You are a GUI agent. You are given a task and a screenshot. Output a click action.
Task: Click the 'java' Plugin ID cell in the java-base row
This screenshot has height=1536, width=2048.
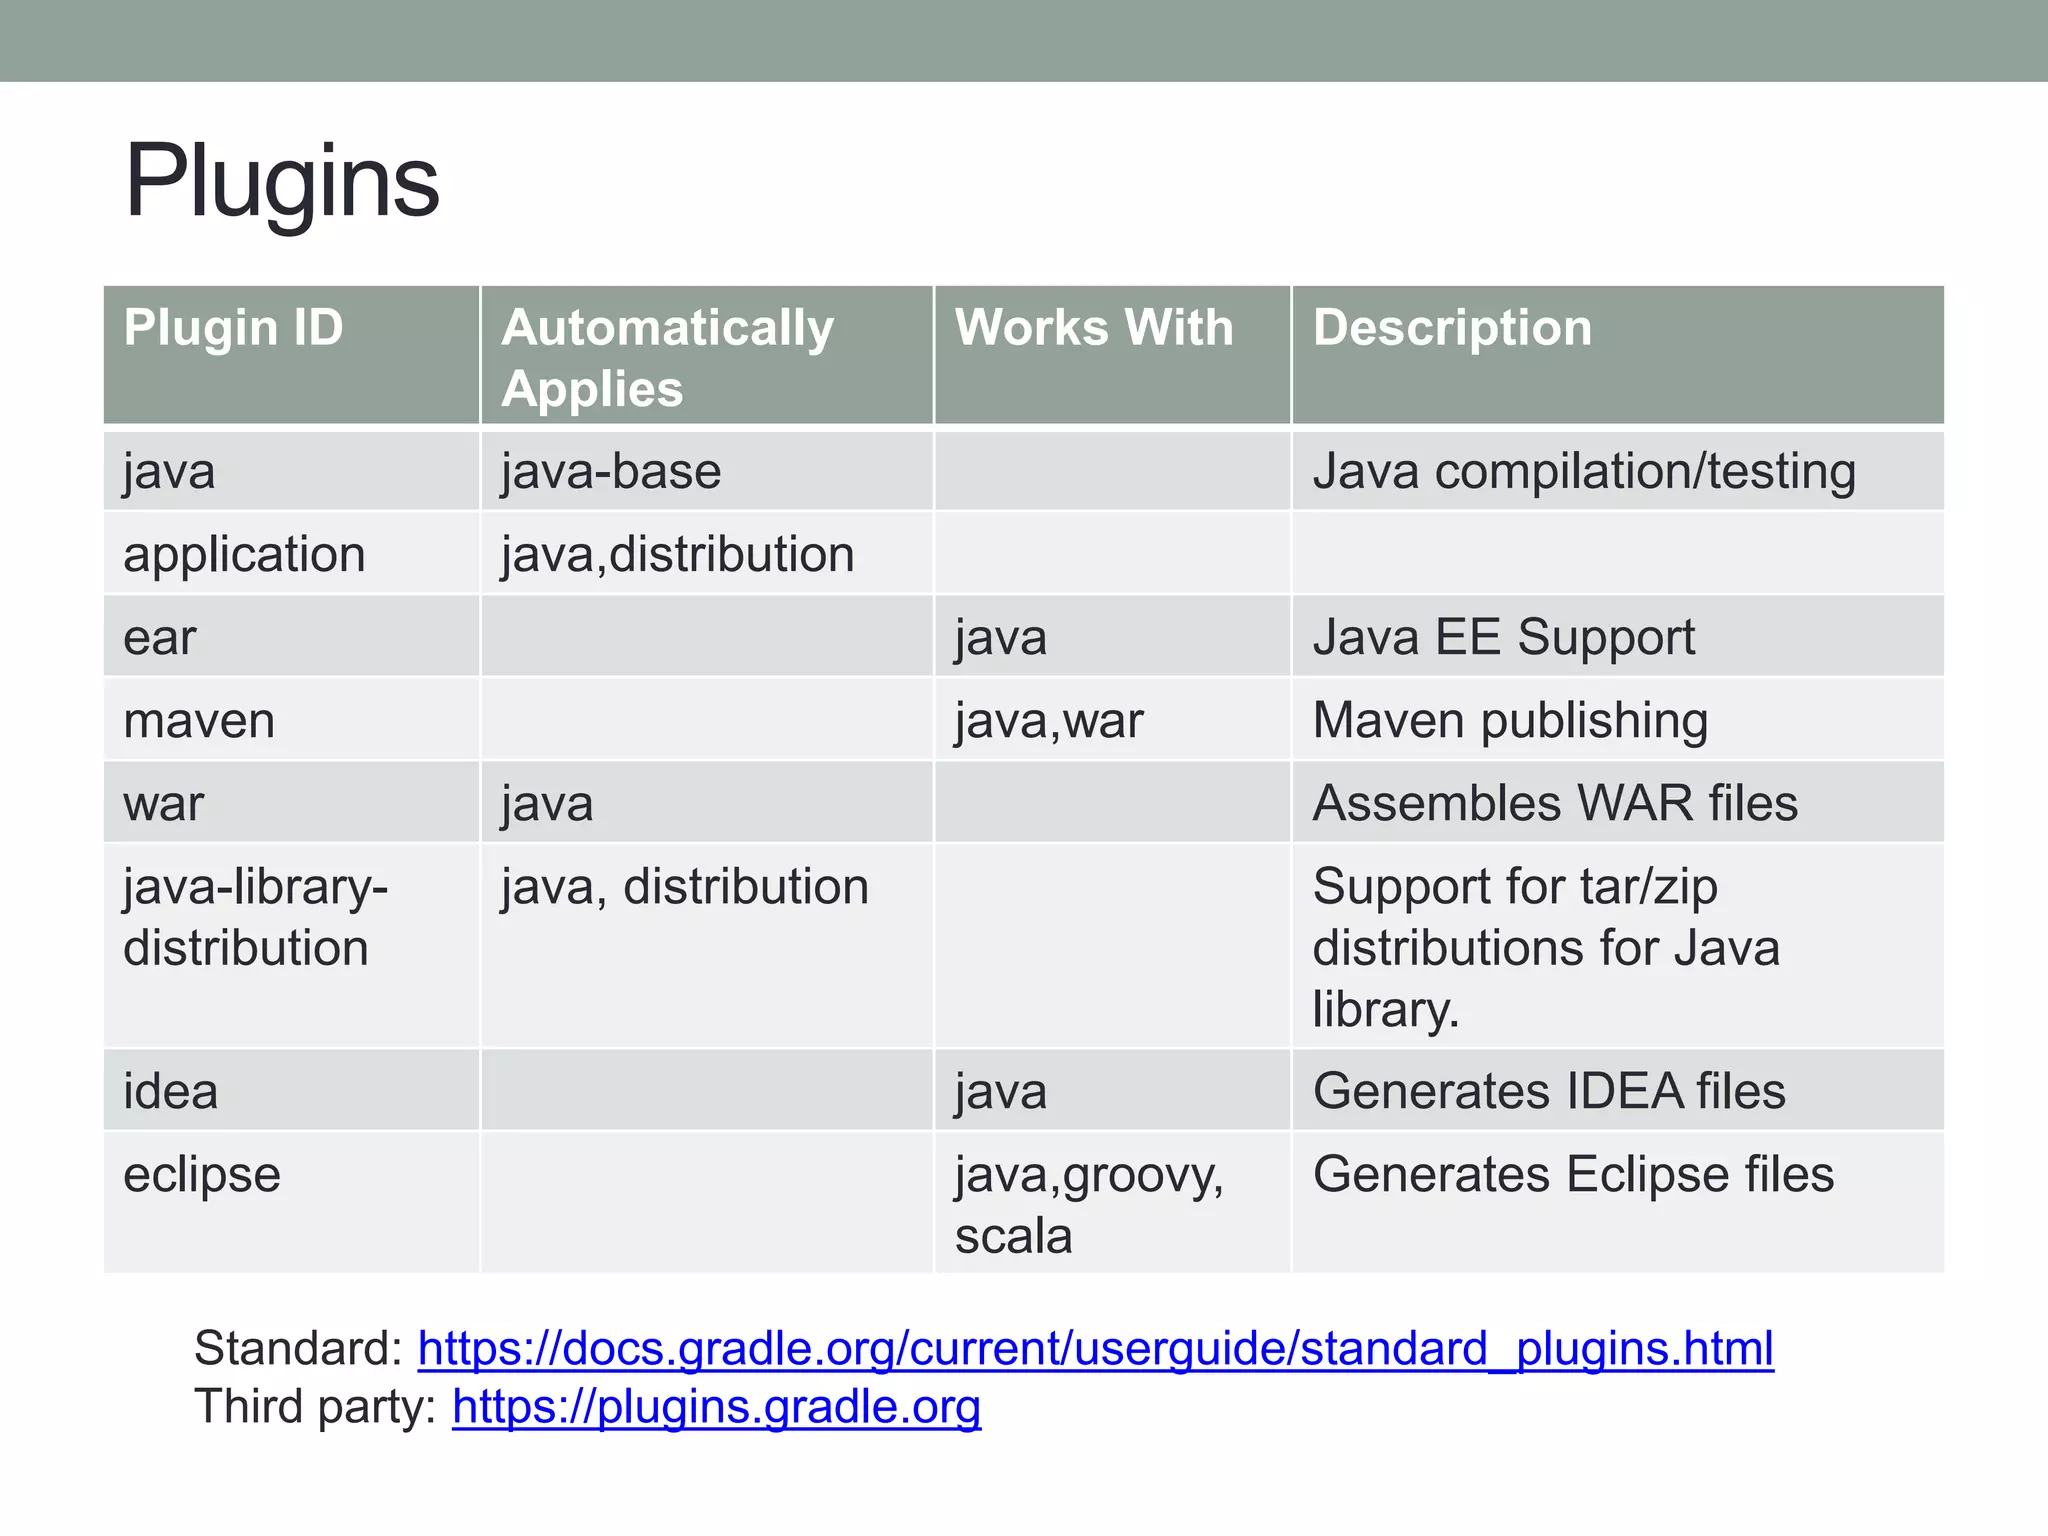tap(292, 471)
